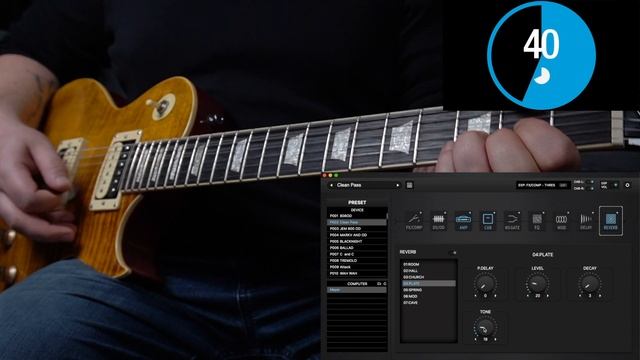This screenshot has height=360, width=640.
Task: Open the EXP VOL dropdown arrow
Action: coord(616,185)
